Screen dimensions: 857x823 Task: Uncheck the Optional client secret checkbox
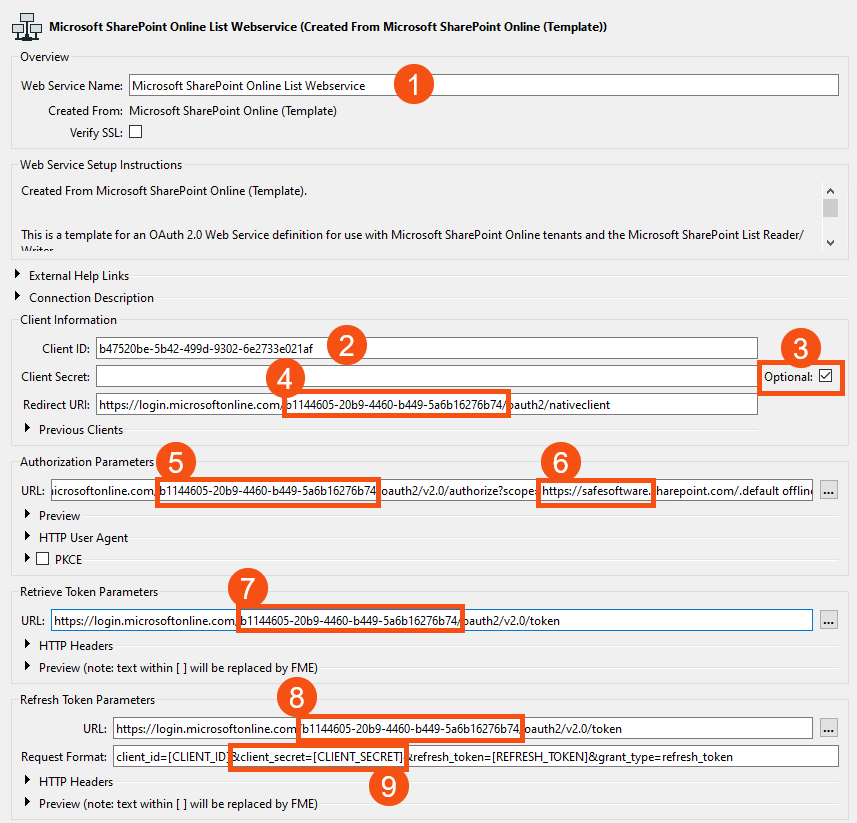click(x=825, y=376)
